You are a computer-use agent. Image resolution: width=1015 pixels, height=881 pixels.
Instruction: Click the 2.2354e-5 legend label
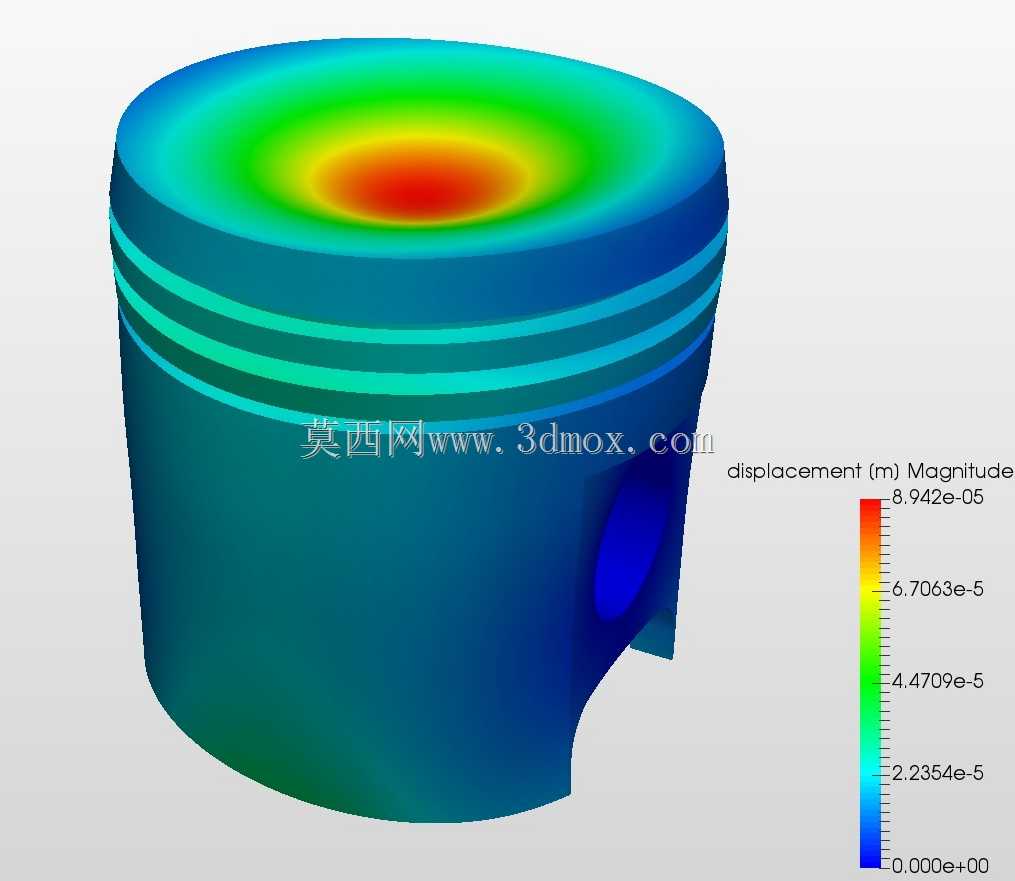[937, 773]
